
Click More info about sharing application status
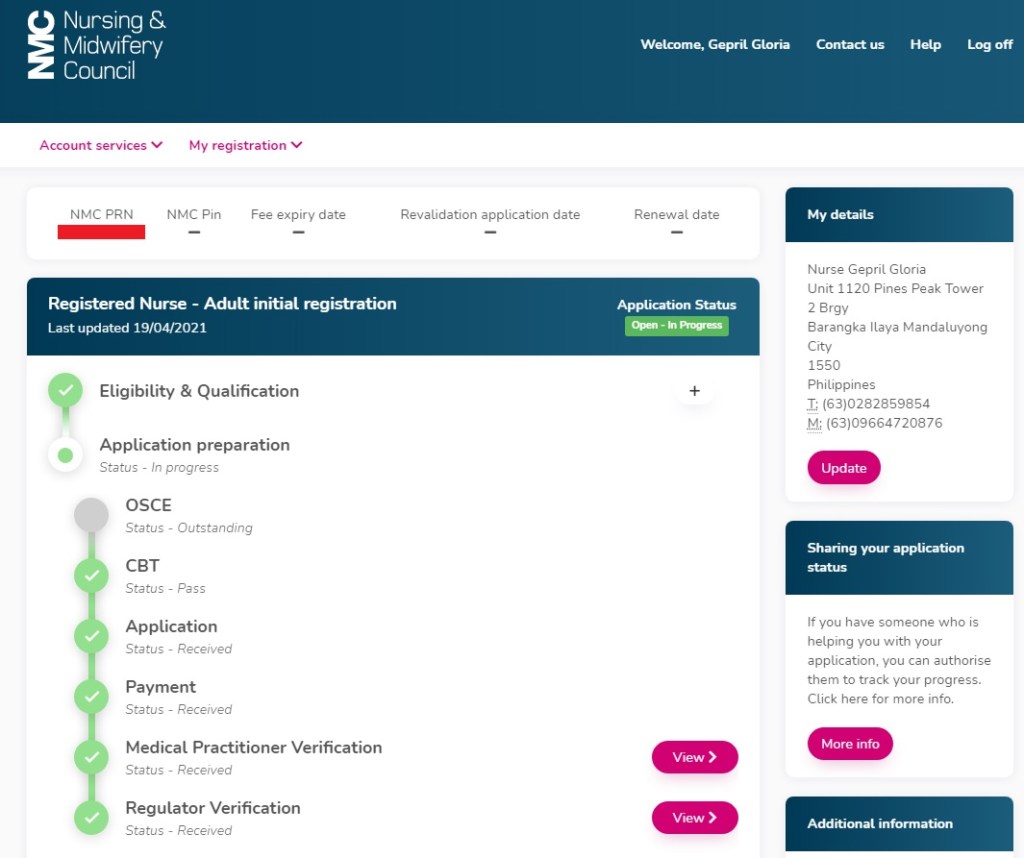coord(850,744)
